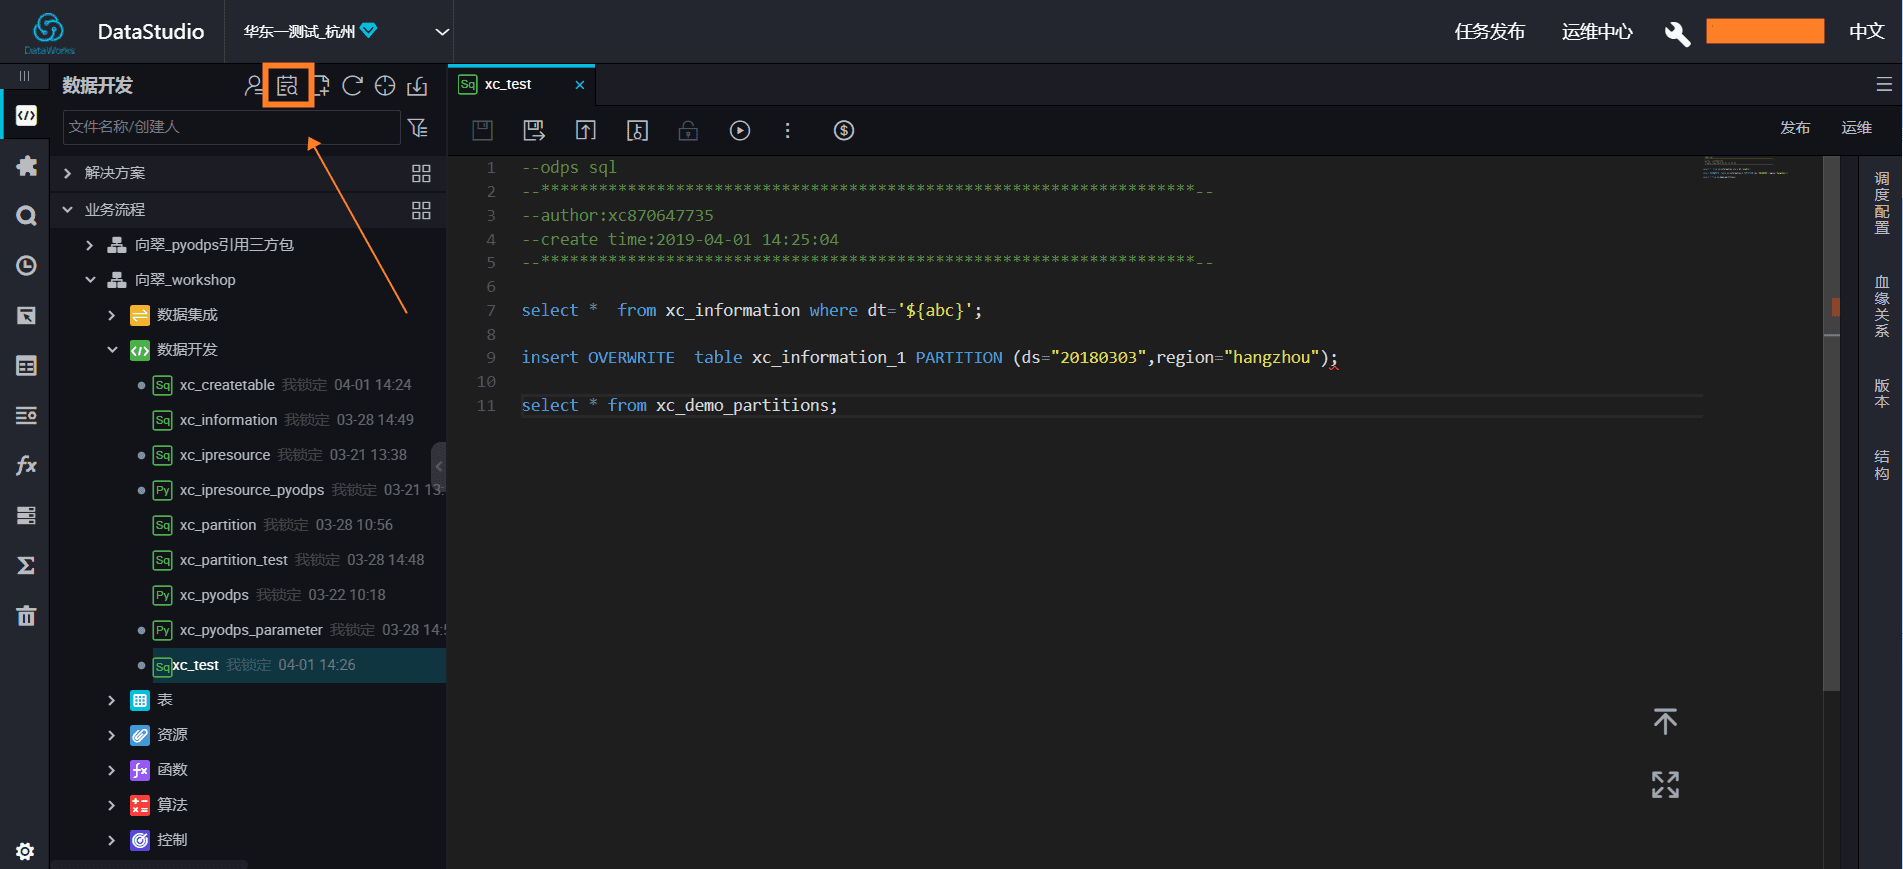Open the cost estimate dollar icon
Image resolution: width=1903 pixels, height=869 pixels.
click(844, 130)
